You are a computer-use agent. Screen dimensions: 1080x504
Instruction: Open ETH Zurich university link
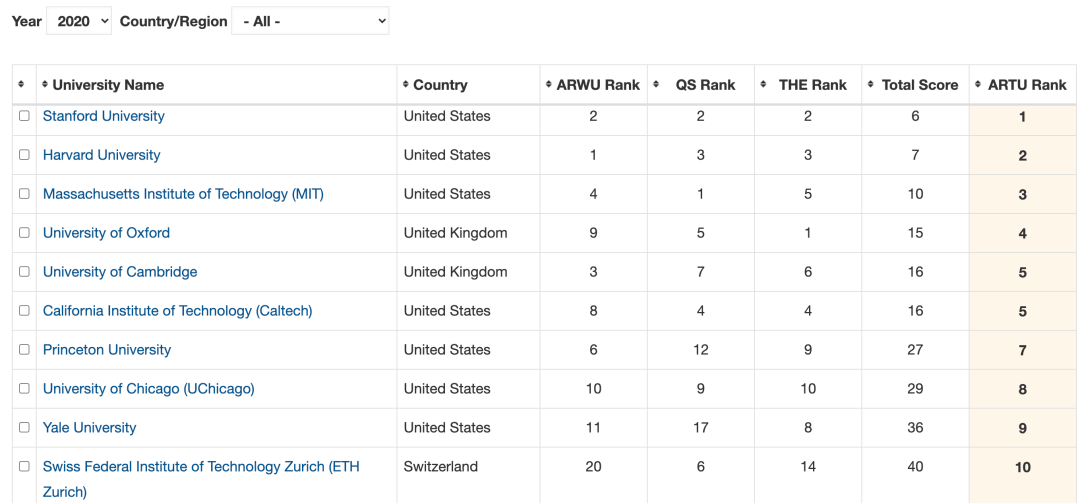(201, 479)
